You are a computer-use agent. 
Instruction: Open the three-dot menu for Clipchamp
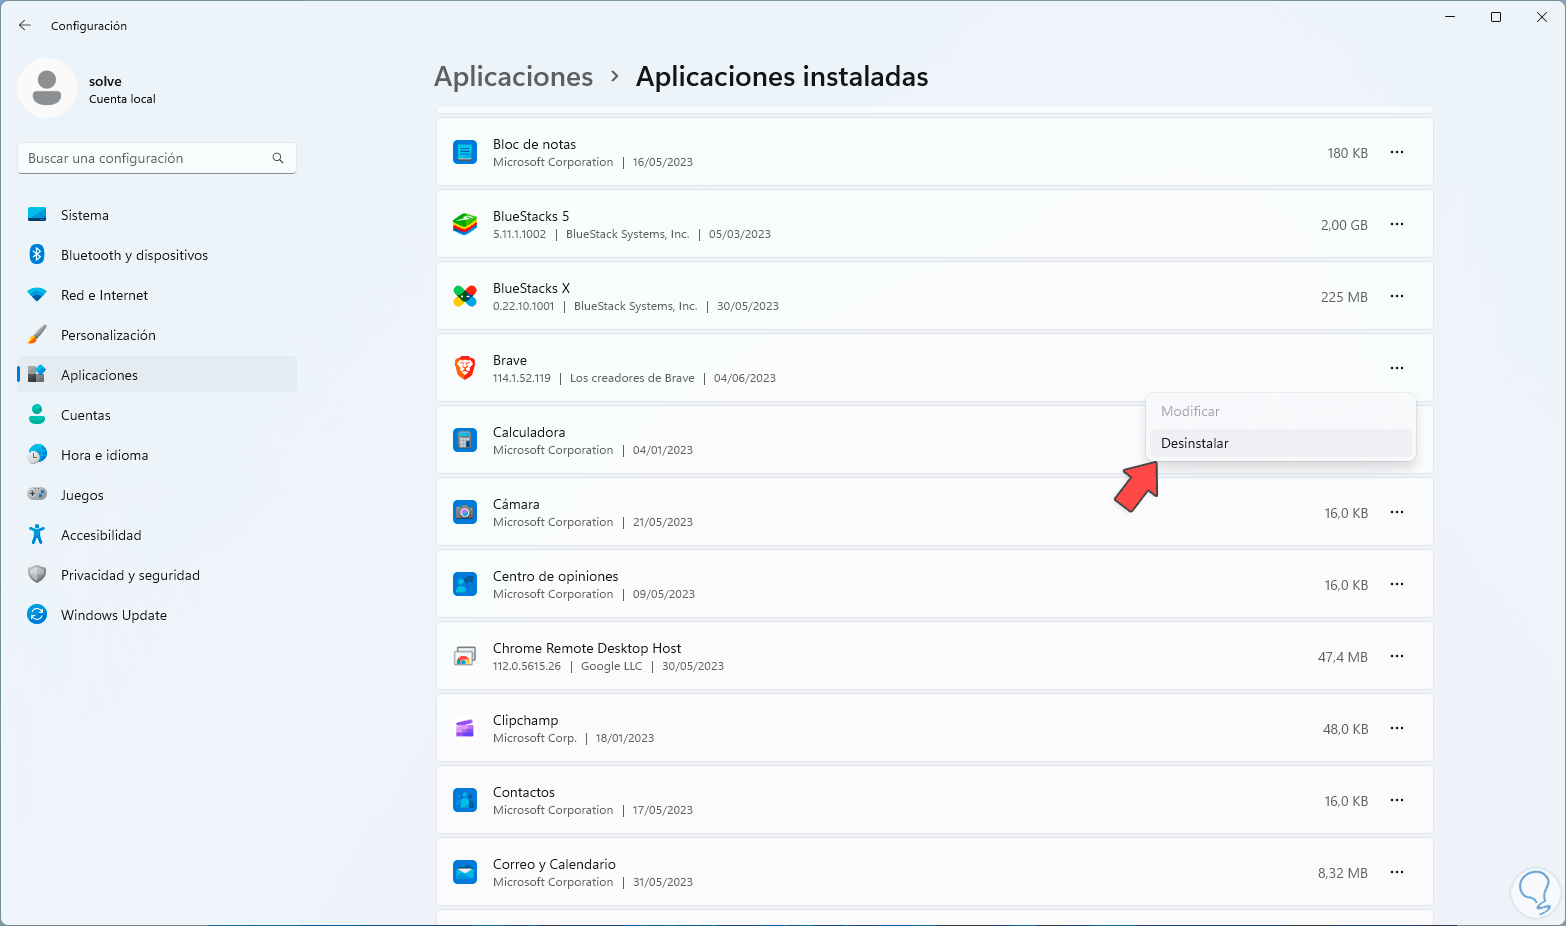point(1397,728)
